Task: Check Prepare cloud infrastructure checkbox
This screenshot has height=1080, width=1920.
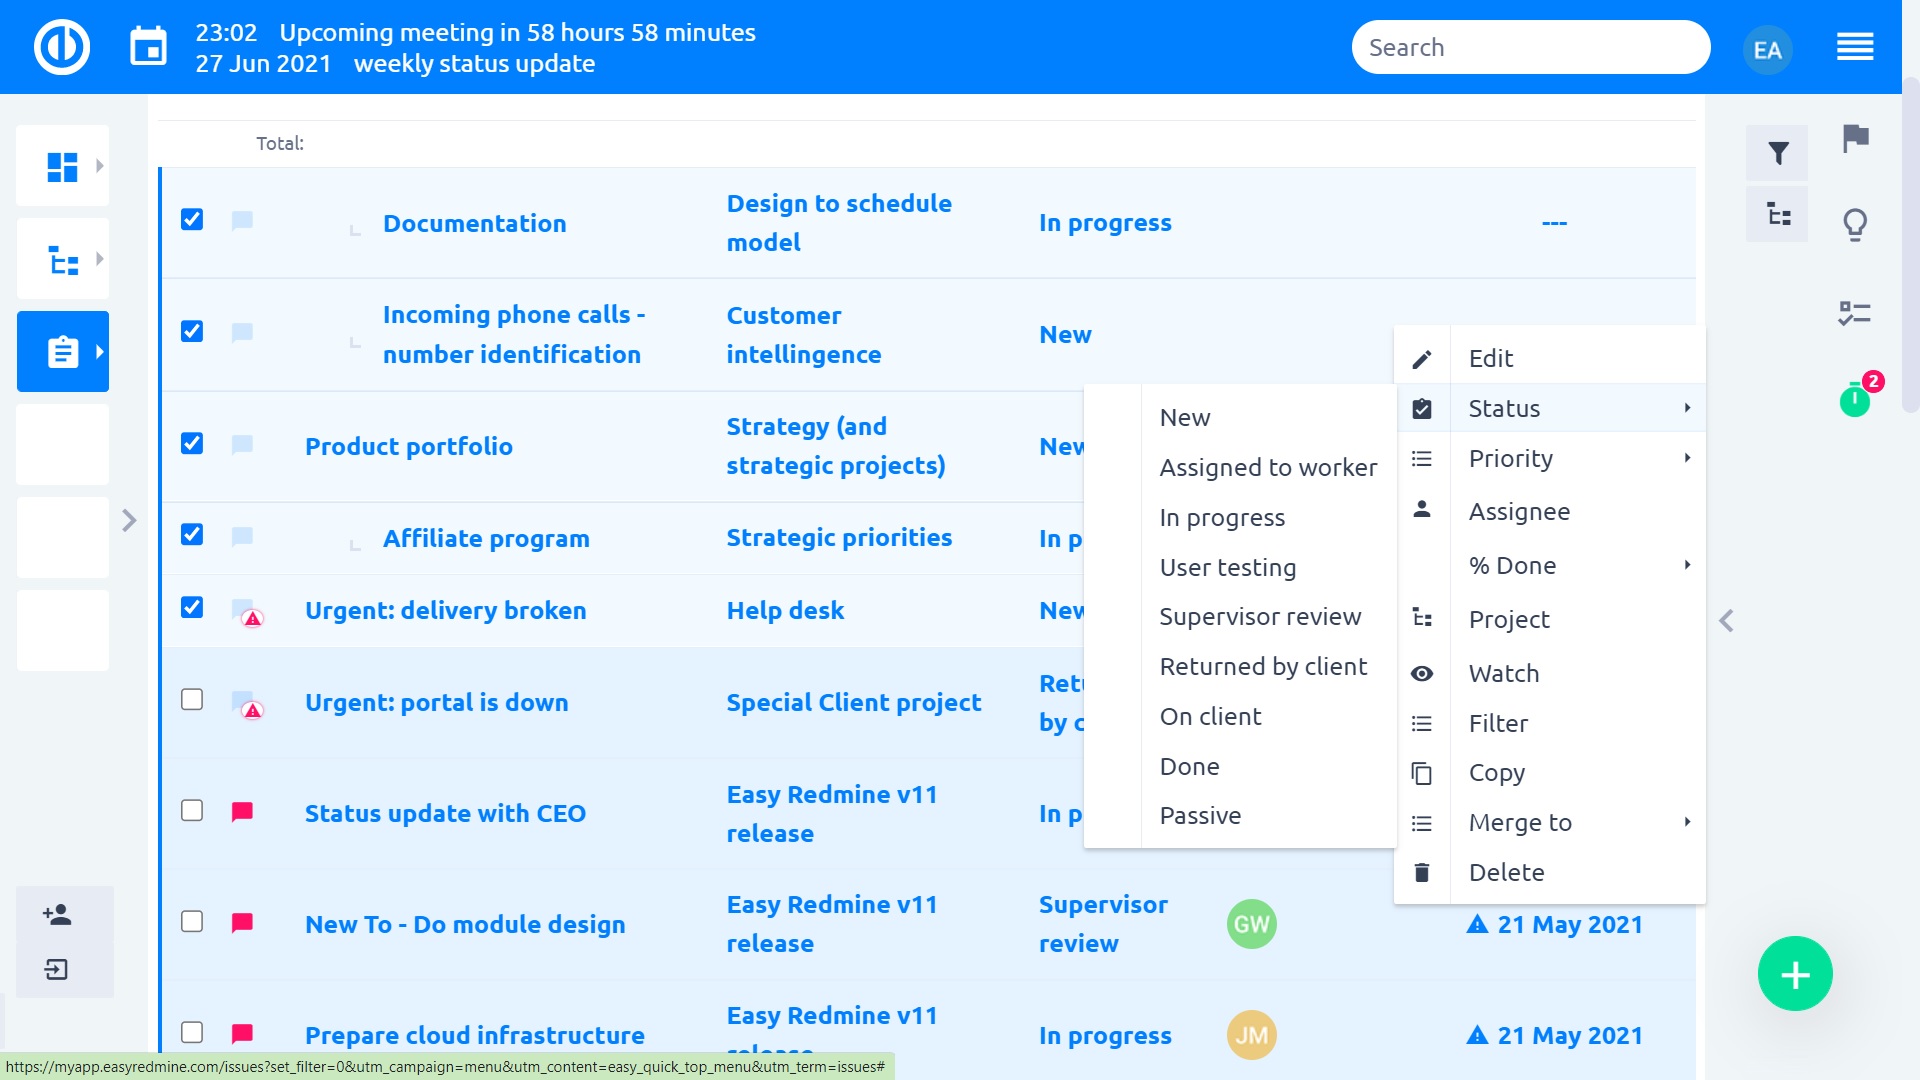Action: (192, 1032)
